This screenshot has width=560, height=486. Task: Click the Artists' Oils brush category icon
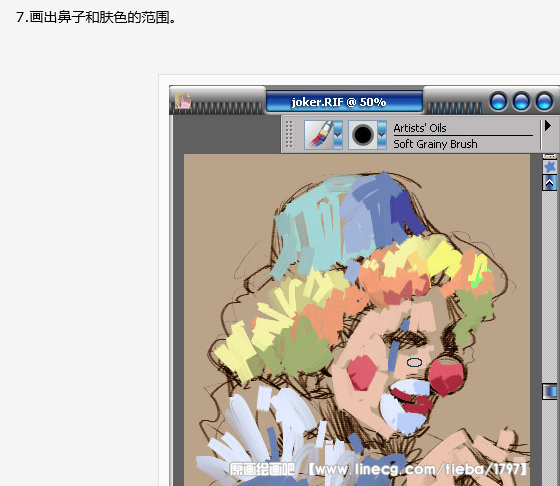(x=319, y=135)
